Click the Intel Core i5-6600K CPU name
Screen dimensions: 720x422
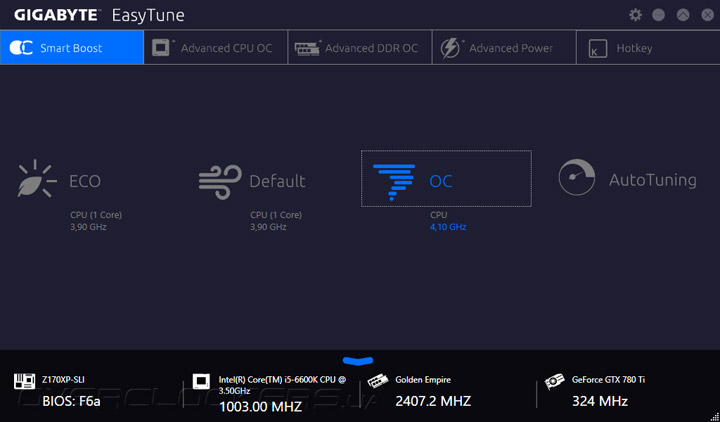click(282, 385)
